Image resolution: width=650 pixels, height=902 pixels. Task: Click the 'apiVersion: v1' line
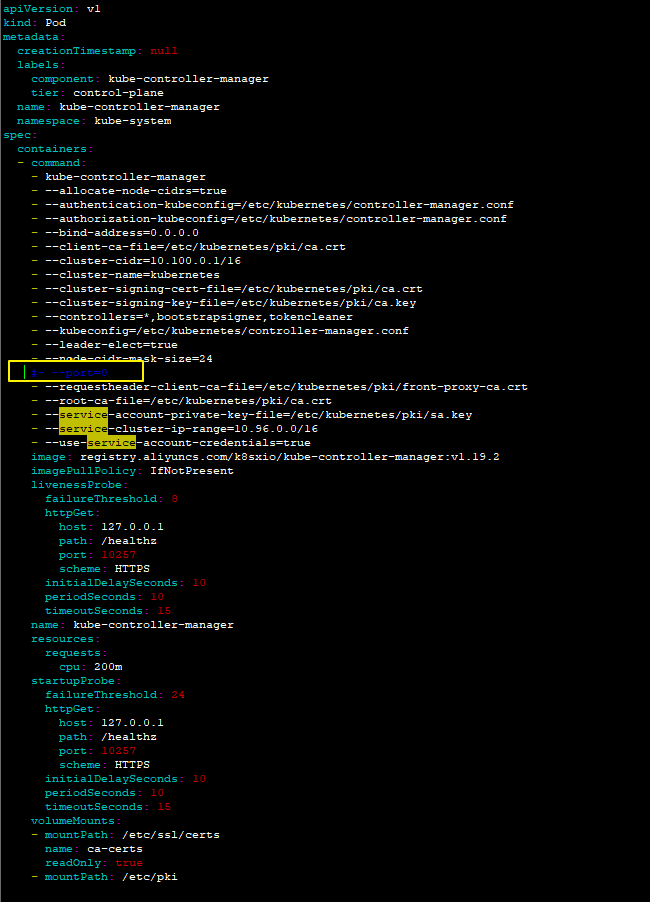[52, 9]
